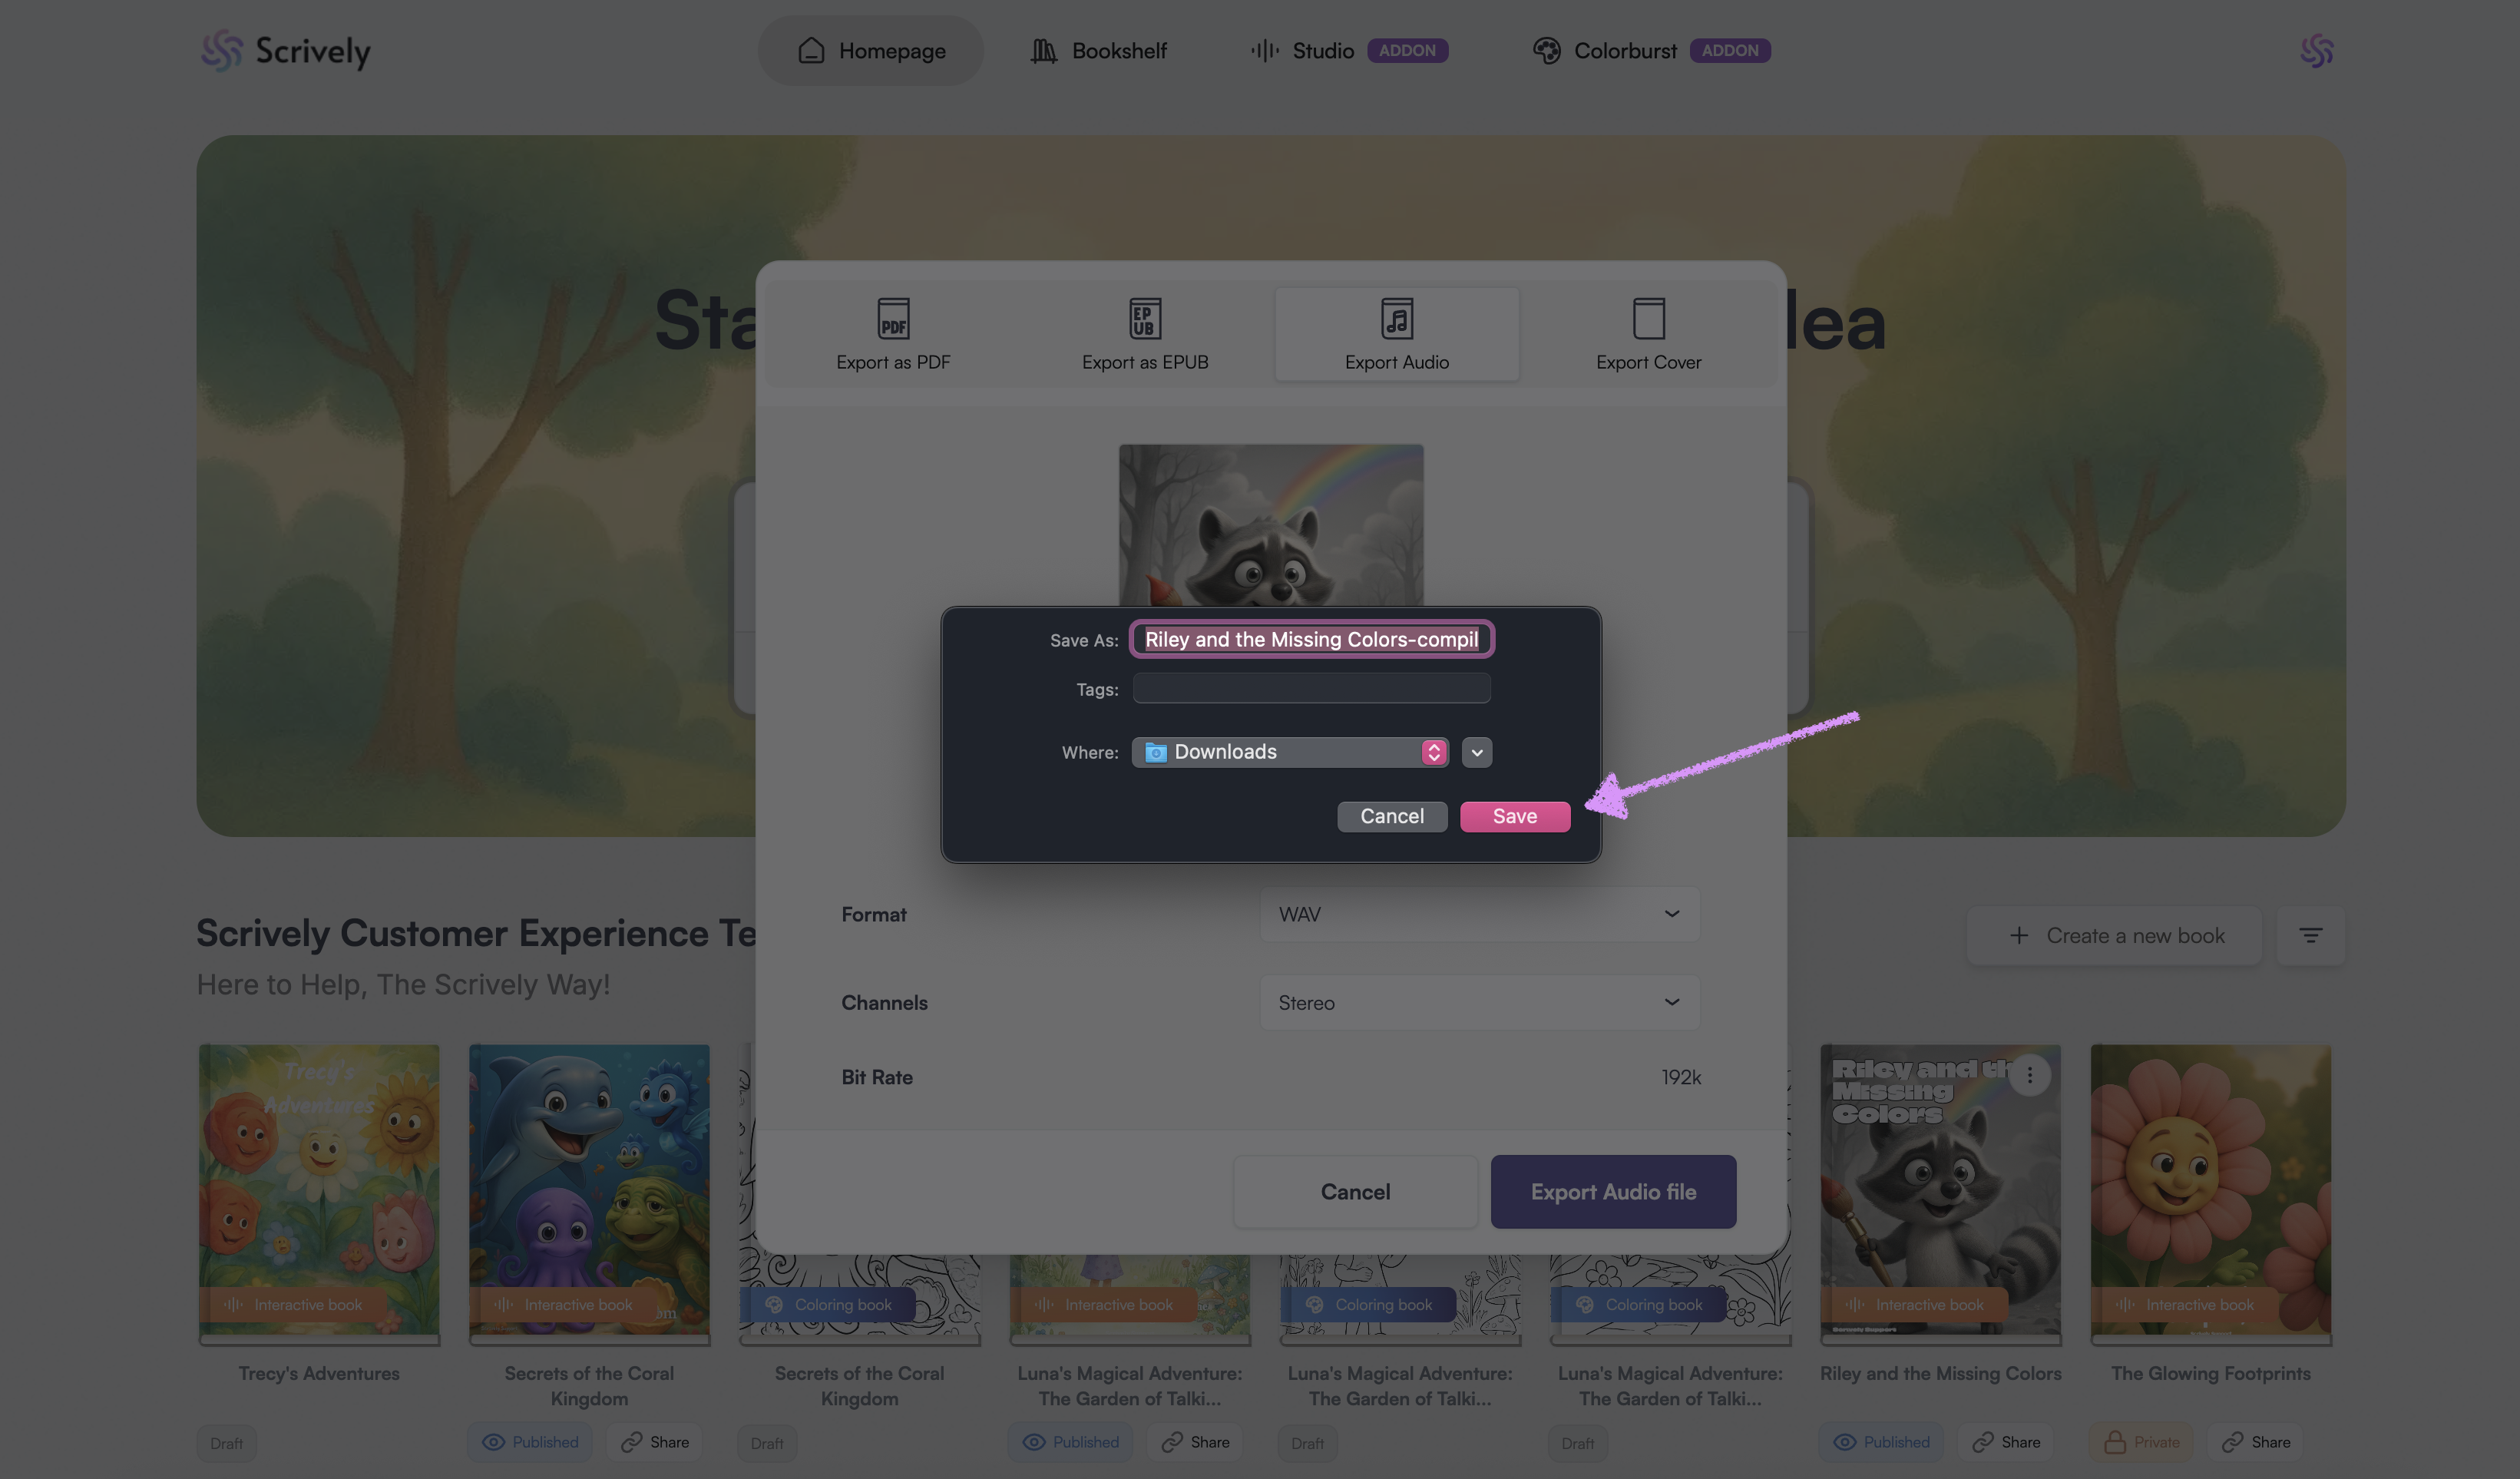Click the Export as PDF icon
This screenshot has width=2520, height=1479.
tap(893, 319)
